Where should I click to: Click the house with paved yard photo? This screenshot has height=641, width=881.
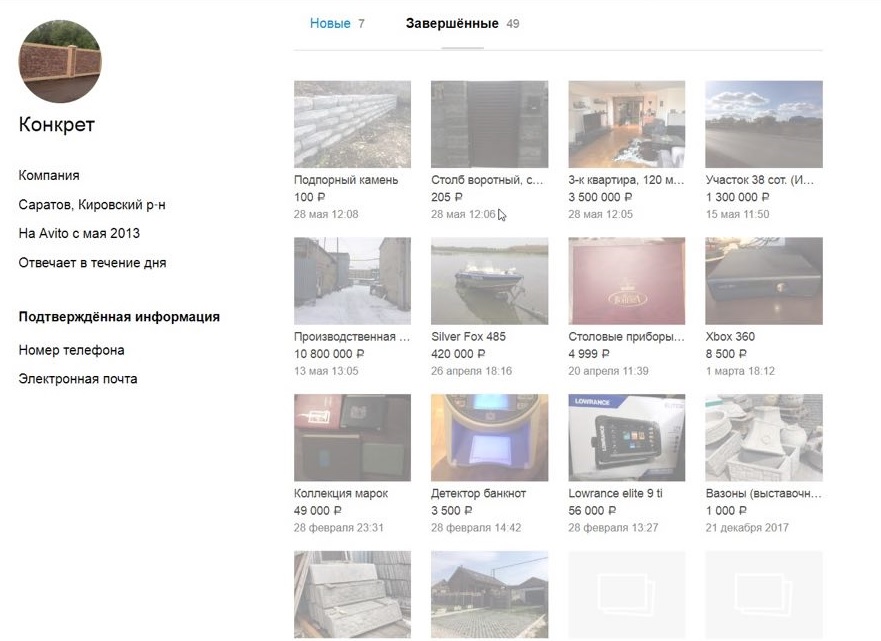point(489,594)
